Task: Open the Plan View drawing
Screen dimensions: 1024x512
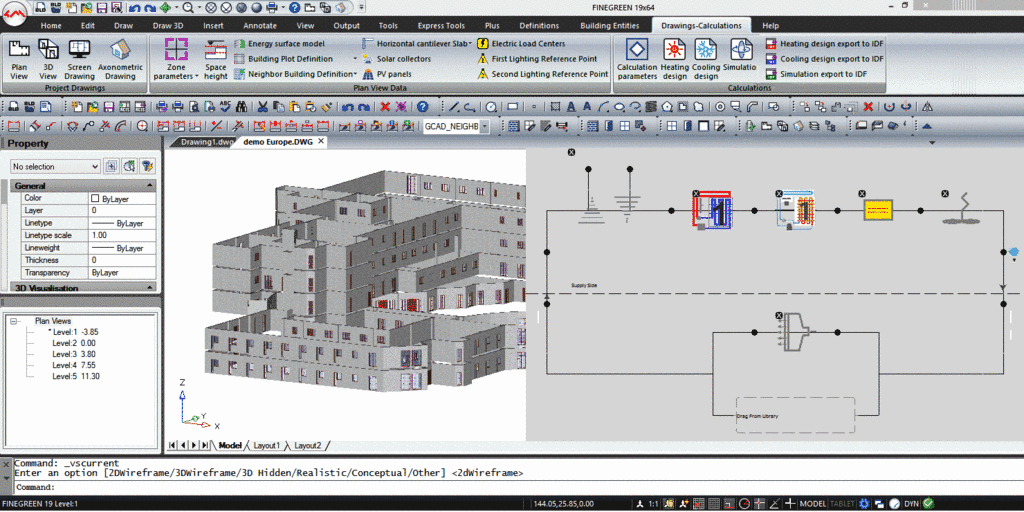Action: (x=19, y=59)
